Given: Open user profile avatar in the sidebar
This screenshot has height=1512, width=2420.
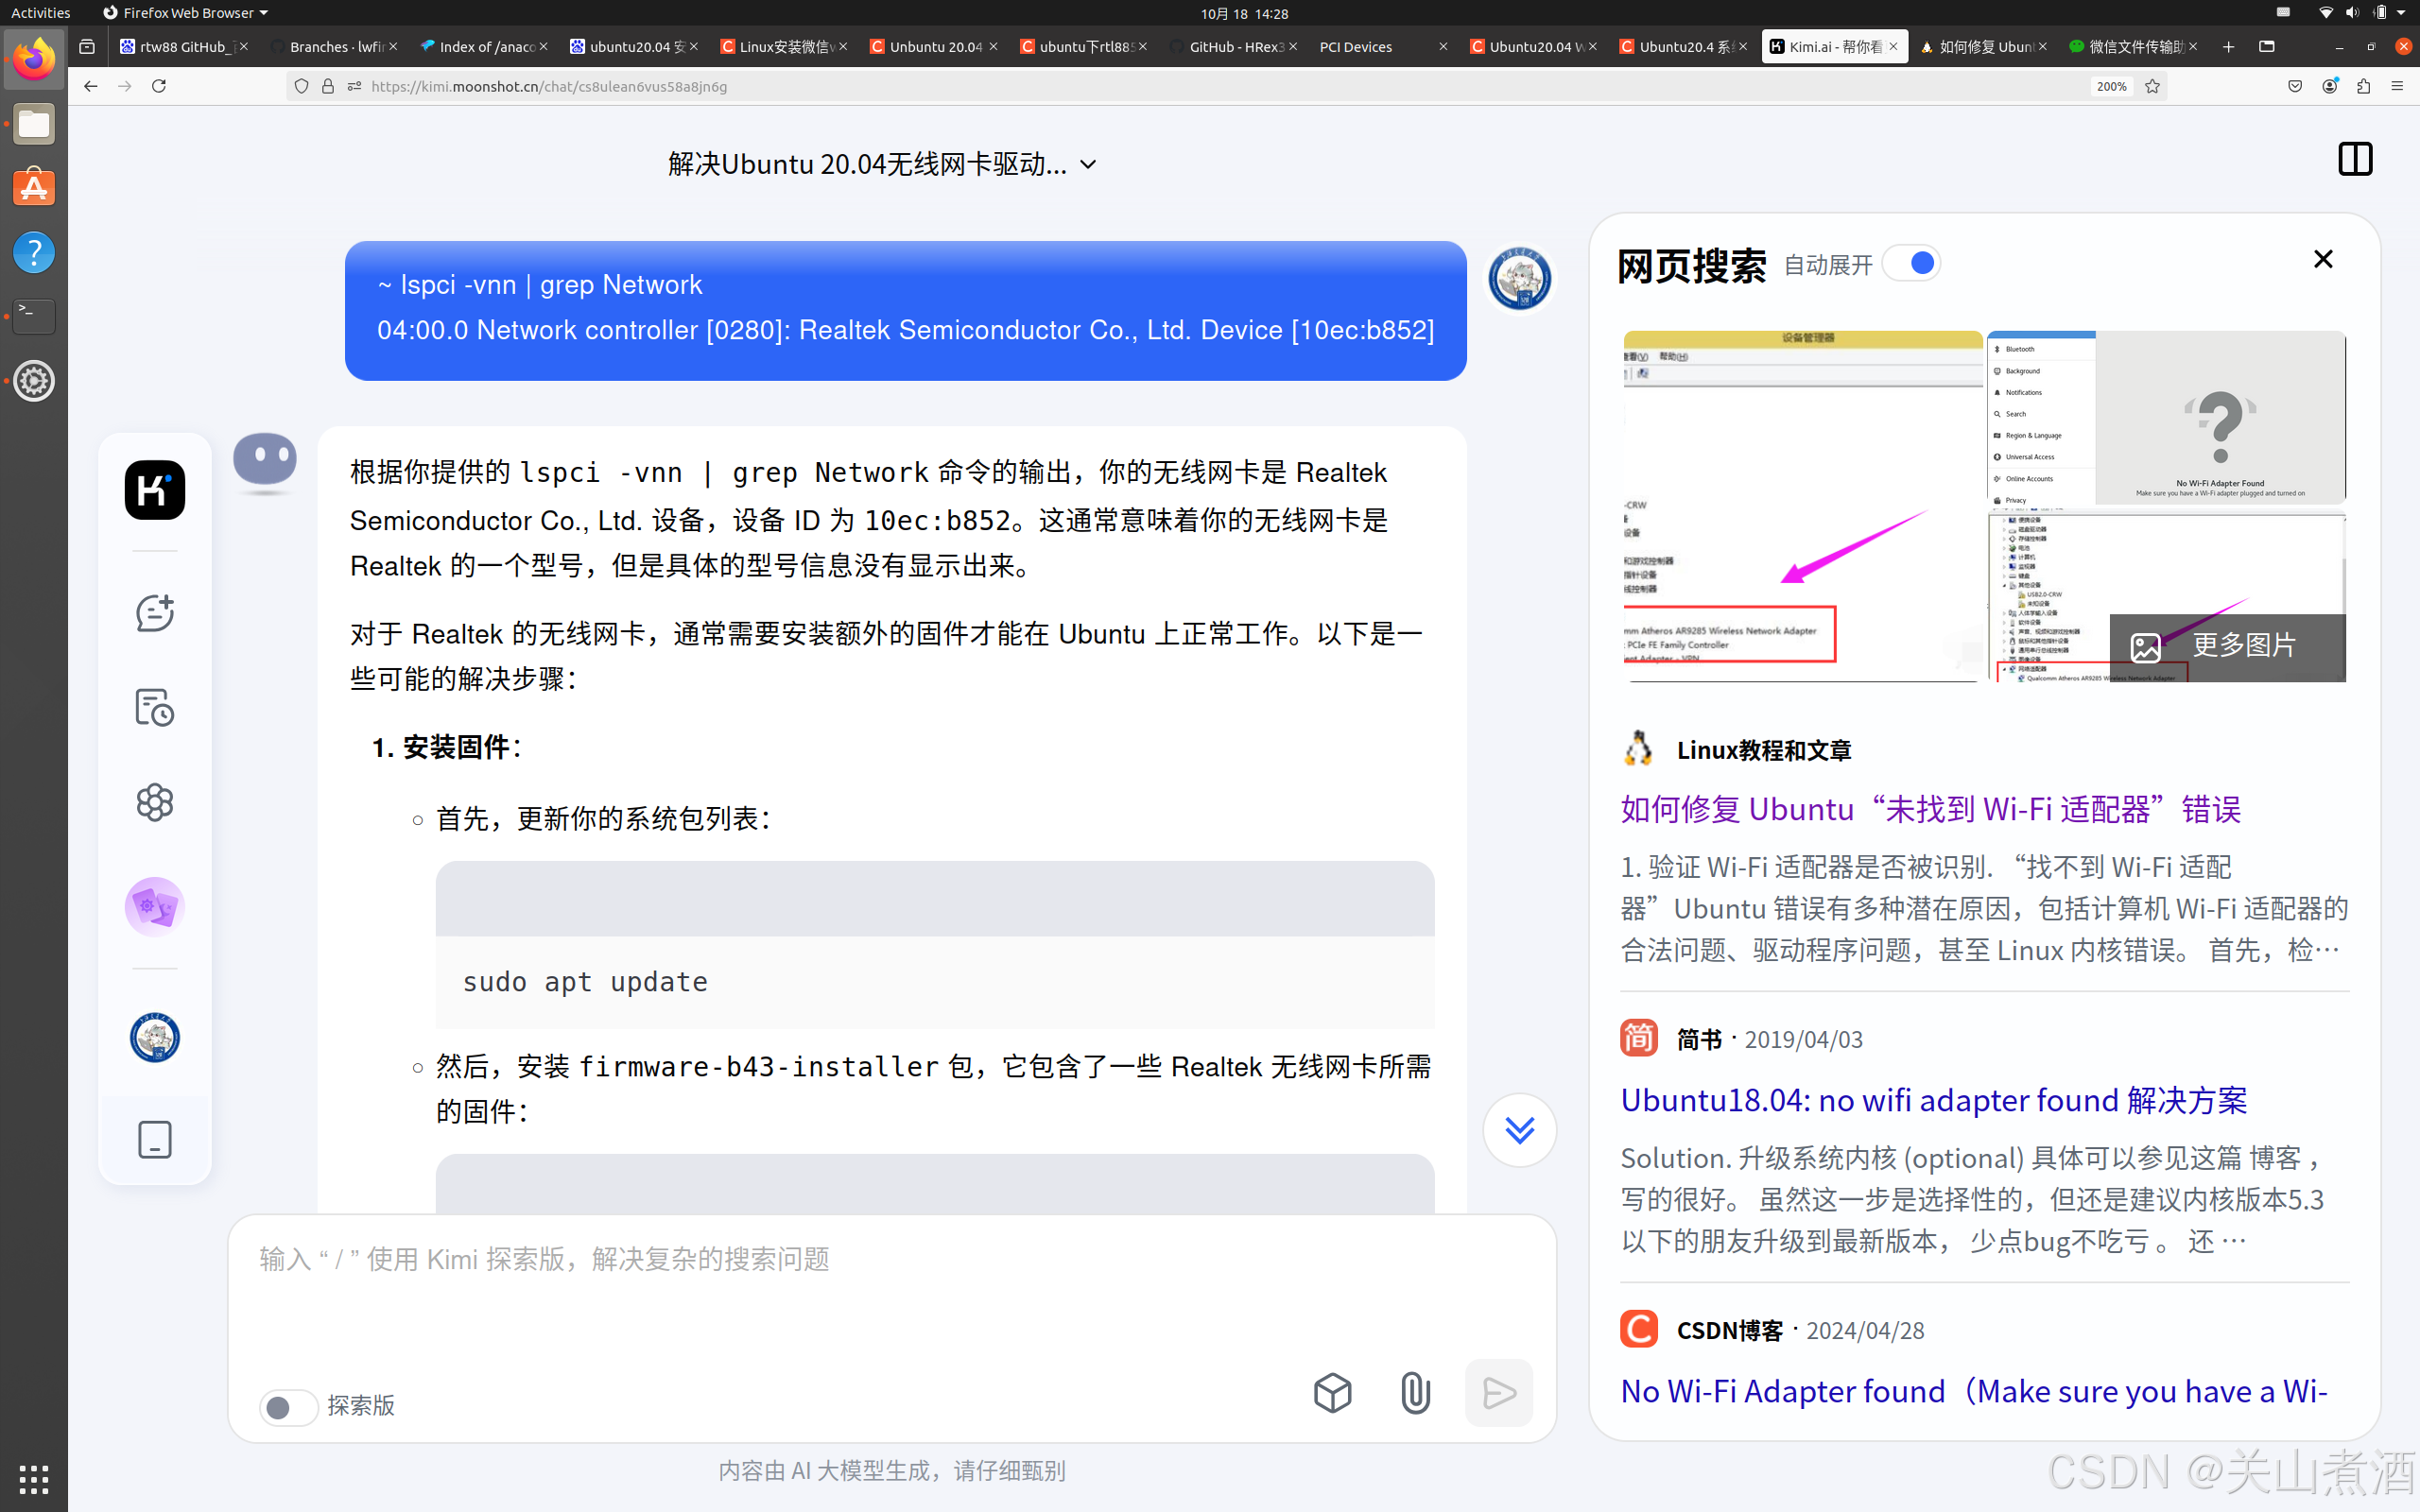Looking at the screenshot, I should [x=155, y=1038].
